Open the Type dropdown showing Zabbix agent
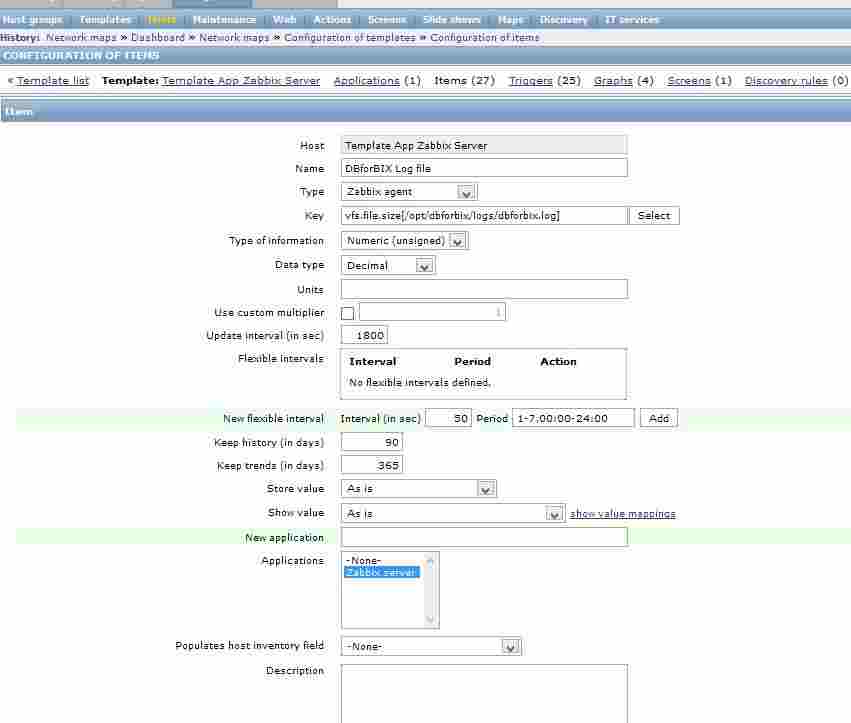 click(x=409, y=192)
